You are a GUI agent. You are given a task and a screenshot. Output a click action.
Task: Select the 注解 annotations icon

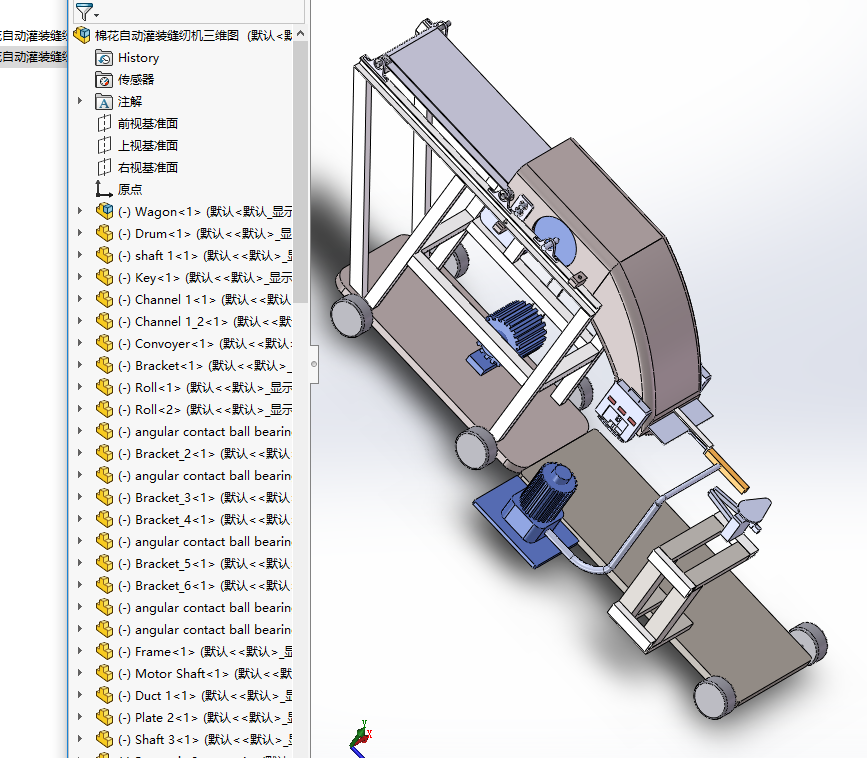(103, 101)
